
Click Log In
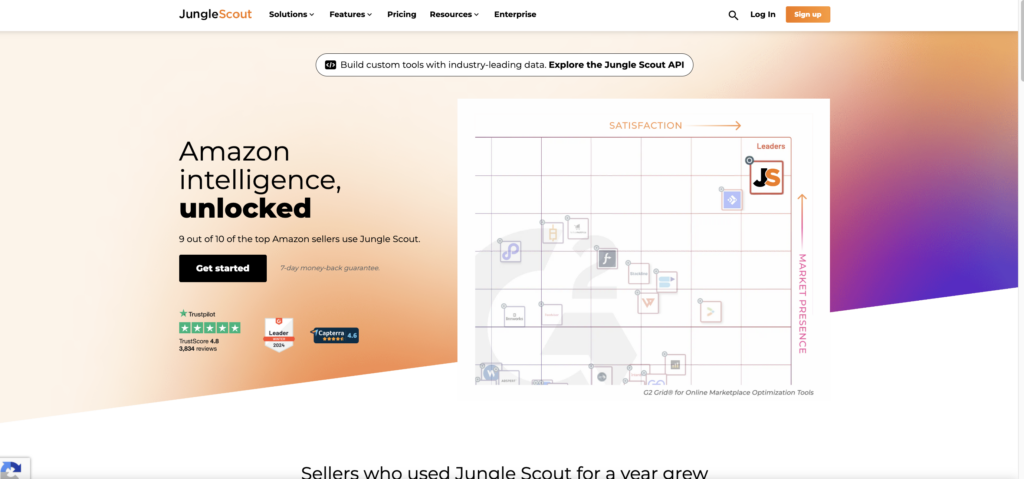coord(763,14)
